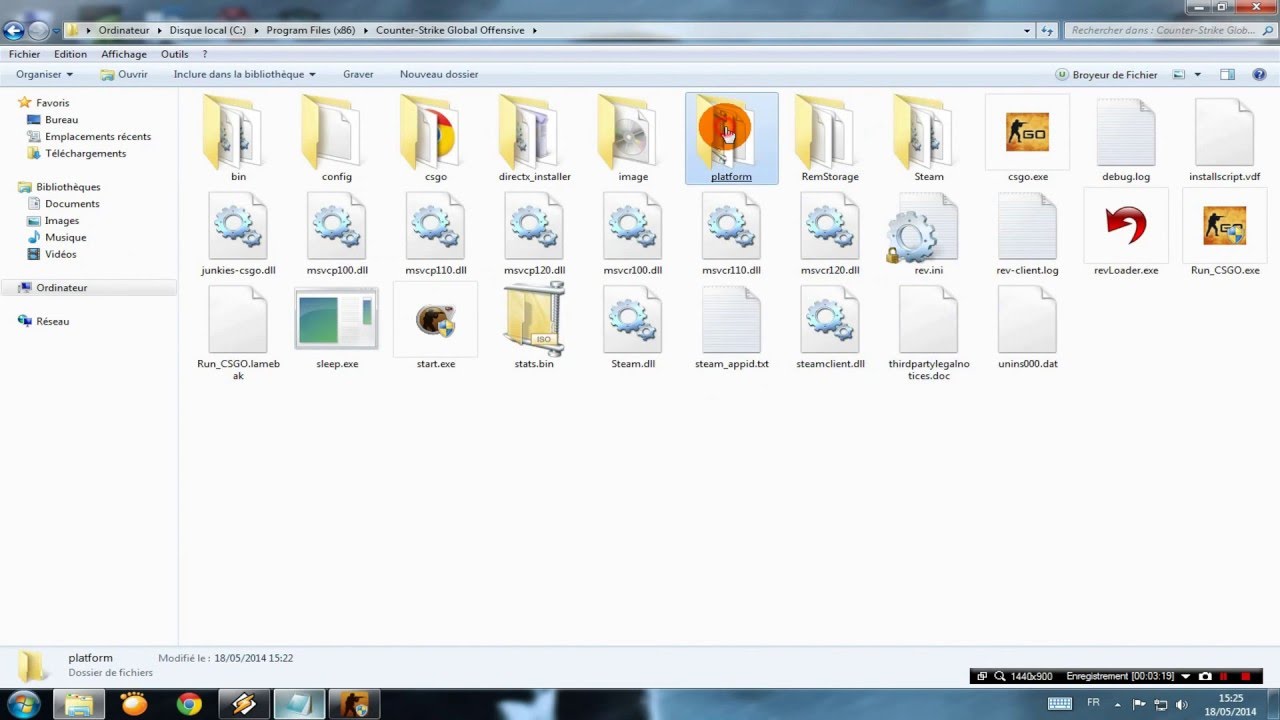This screenshot has height=720, width=1280.
Task: Click Broyeur de Fichier button
Action: click(x=1106, y=75)
